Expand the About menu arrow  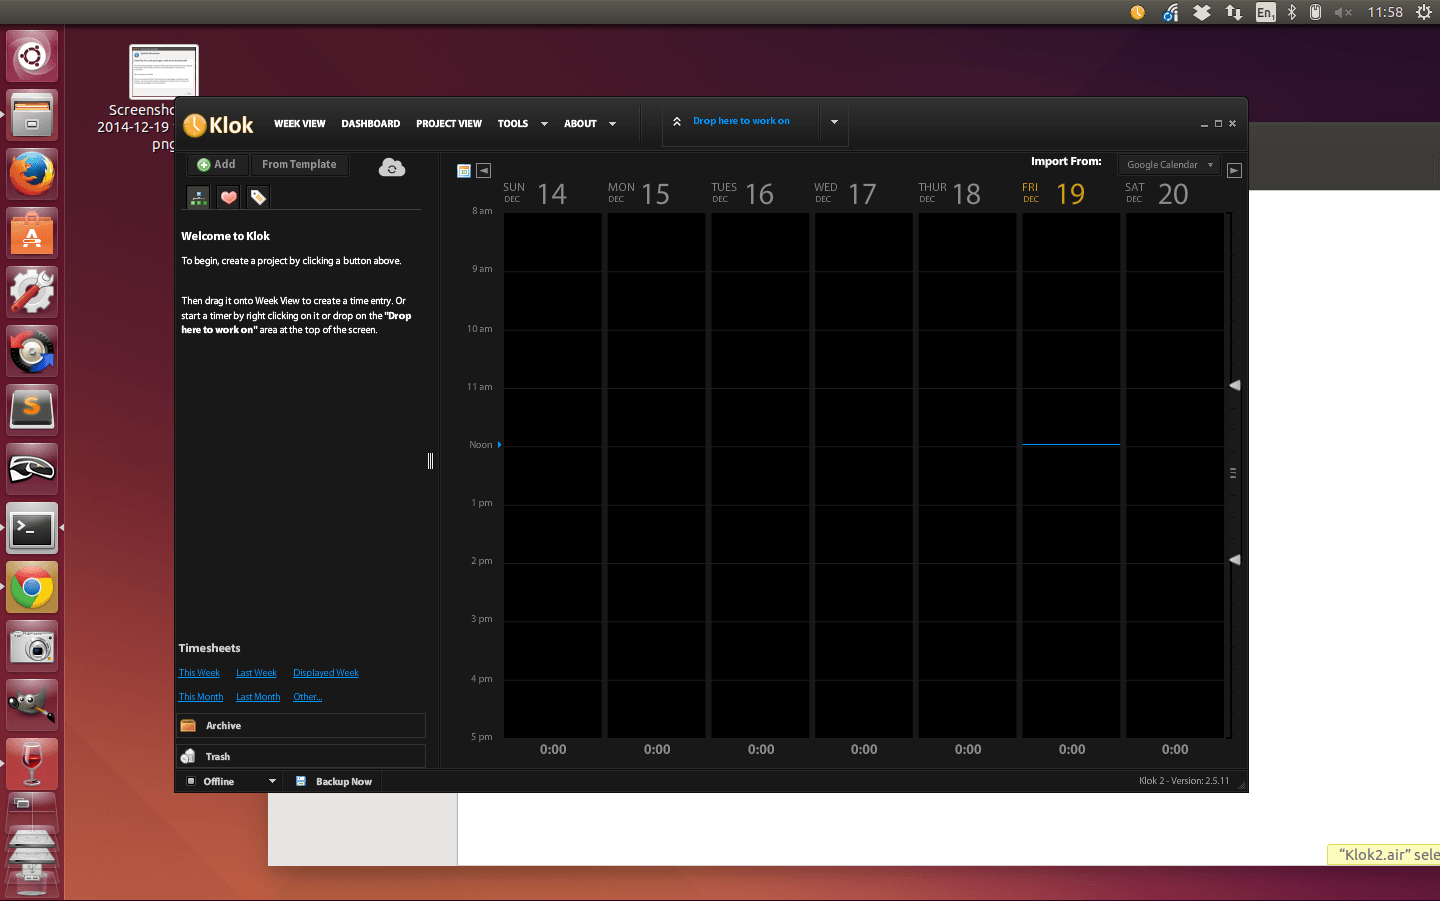point(612,124)
